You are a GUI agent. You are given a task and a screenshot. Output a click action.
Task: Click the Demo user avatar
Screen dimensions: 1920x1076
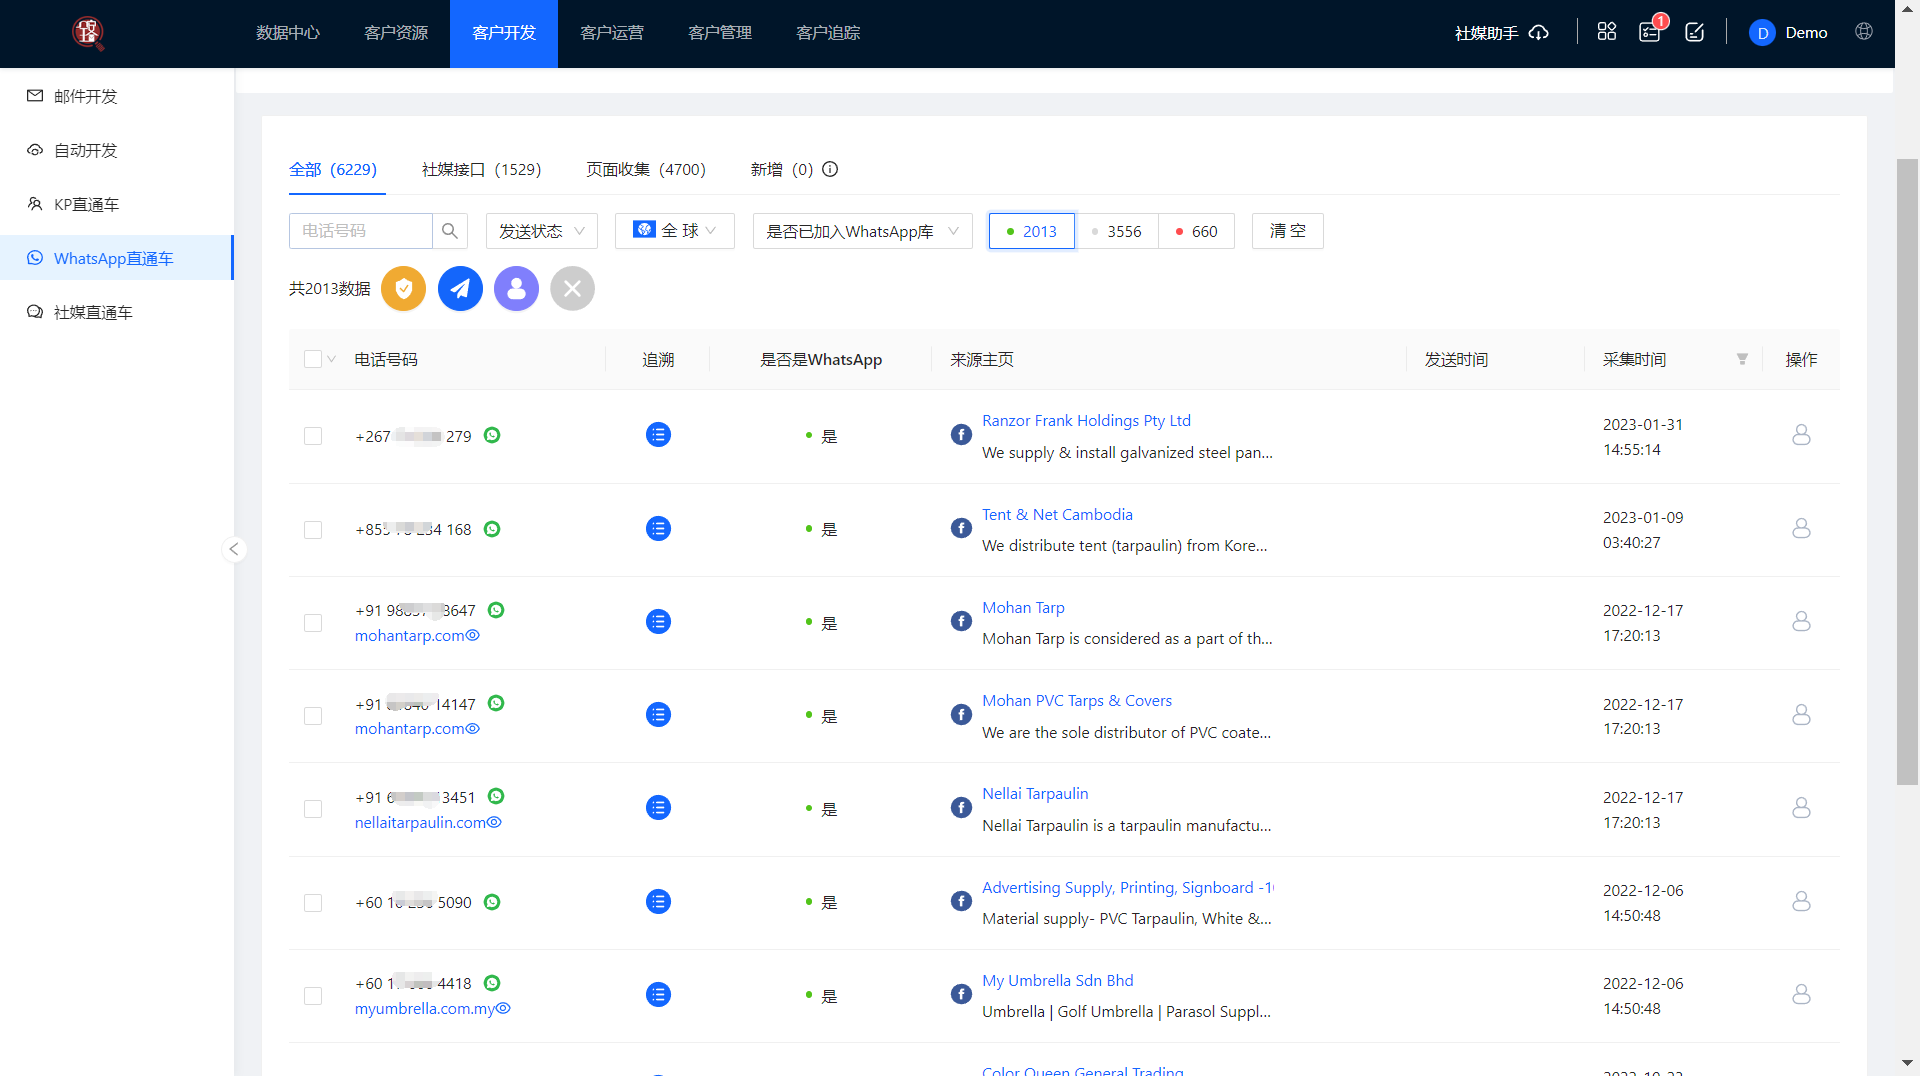click(1762, 33)
